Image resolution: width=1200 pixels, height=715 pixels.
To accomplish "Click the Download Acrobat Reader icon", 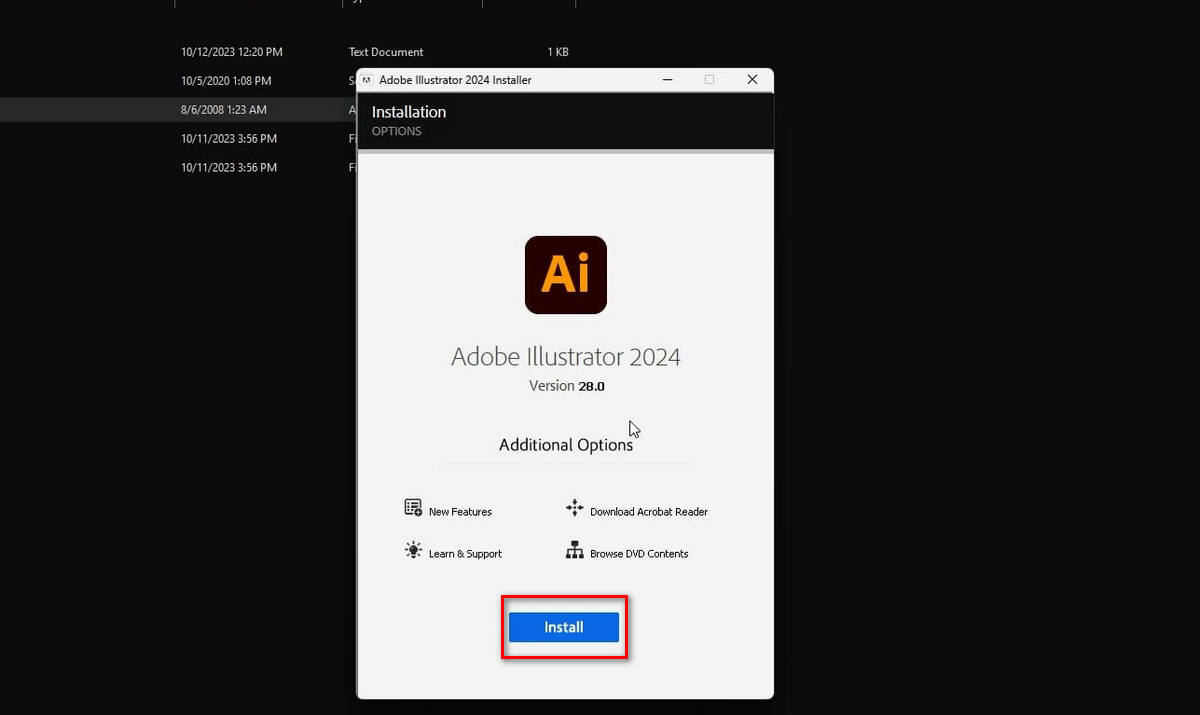I will point(574,508).
